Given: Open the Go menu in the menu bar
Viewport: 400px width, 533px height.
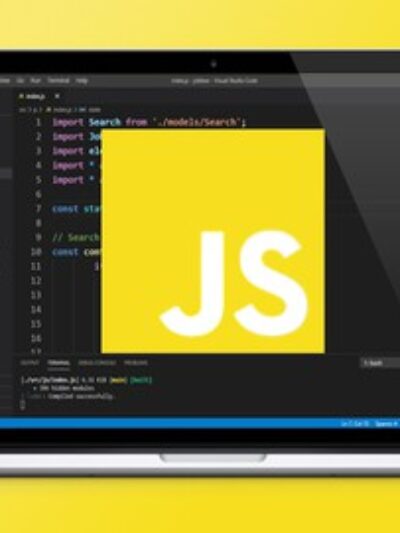Looking at the screenshot, I should [x=20, y=81].
